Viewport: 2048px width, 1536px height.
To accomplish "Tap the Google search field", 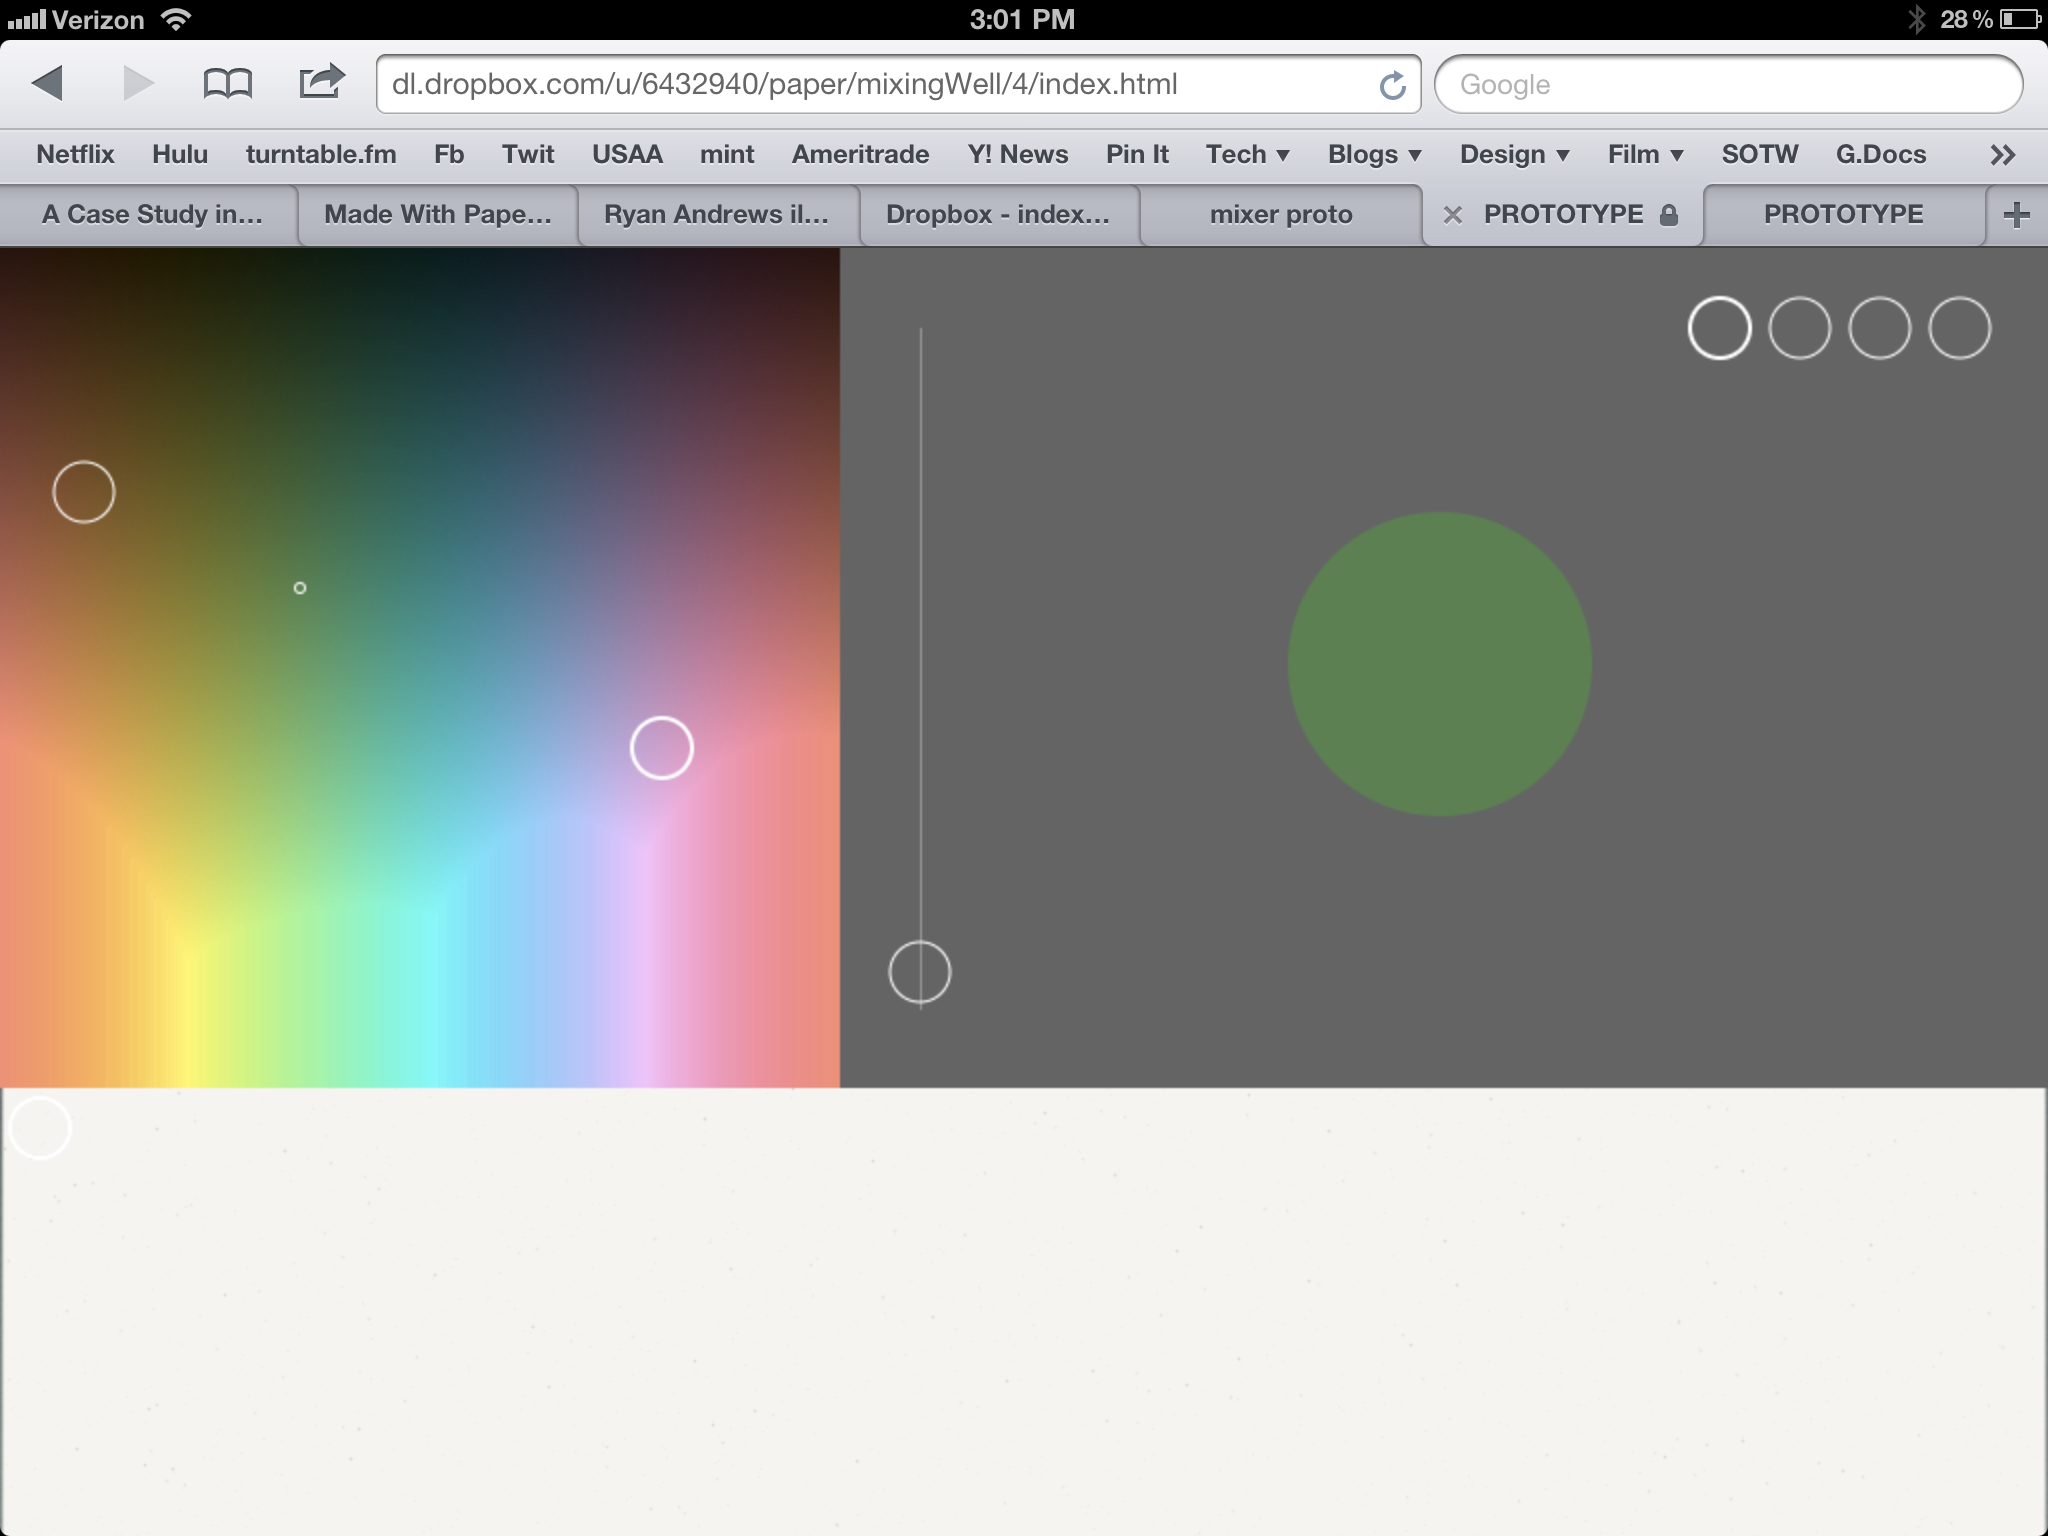I will coord(1727,85).
